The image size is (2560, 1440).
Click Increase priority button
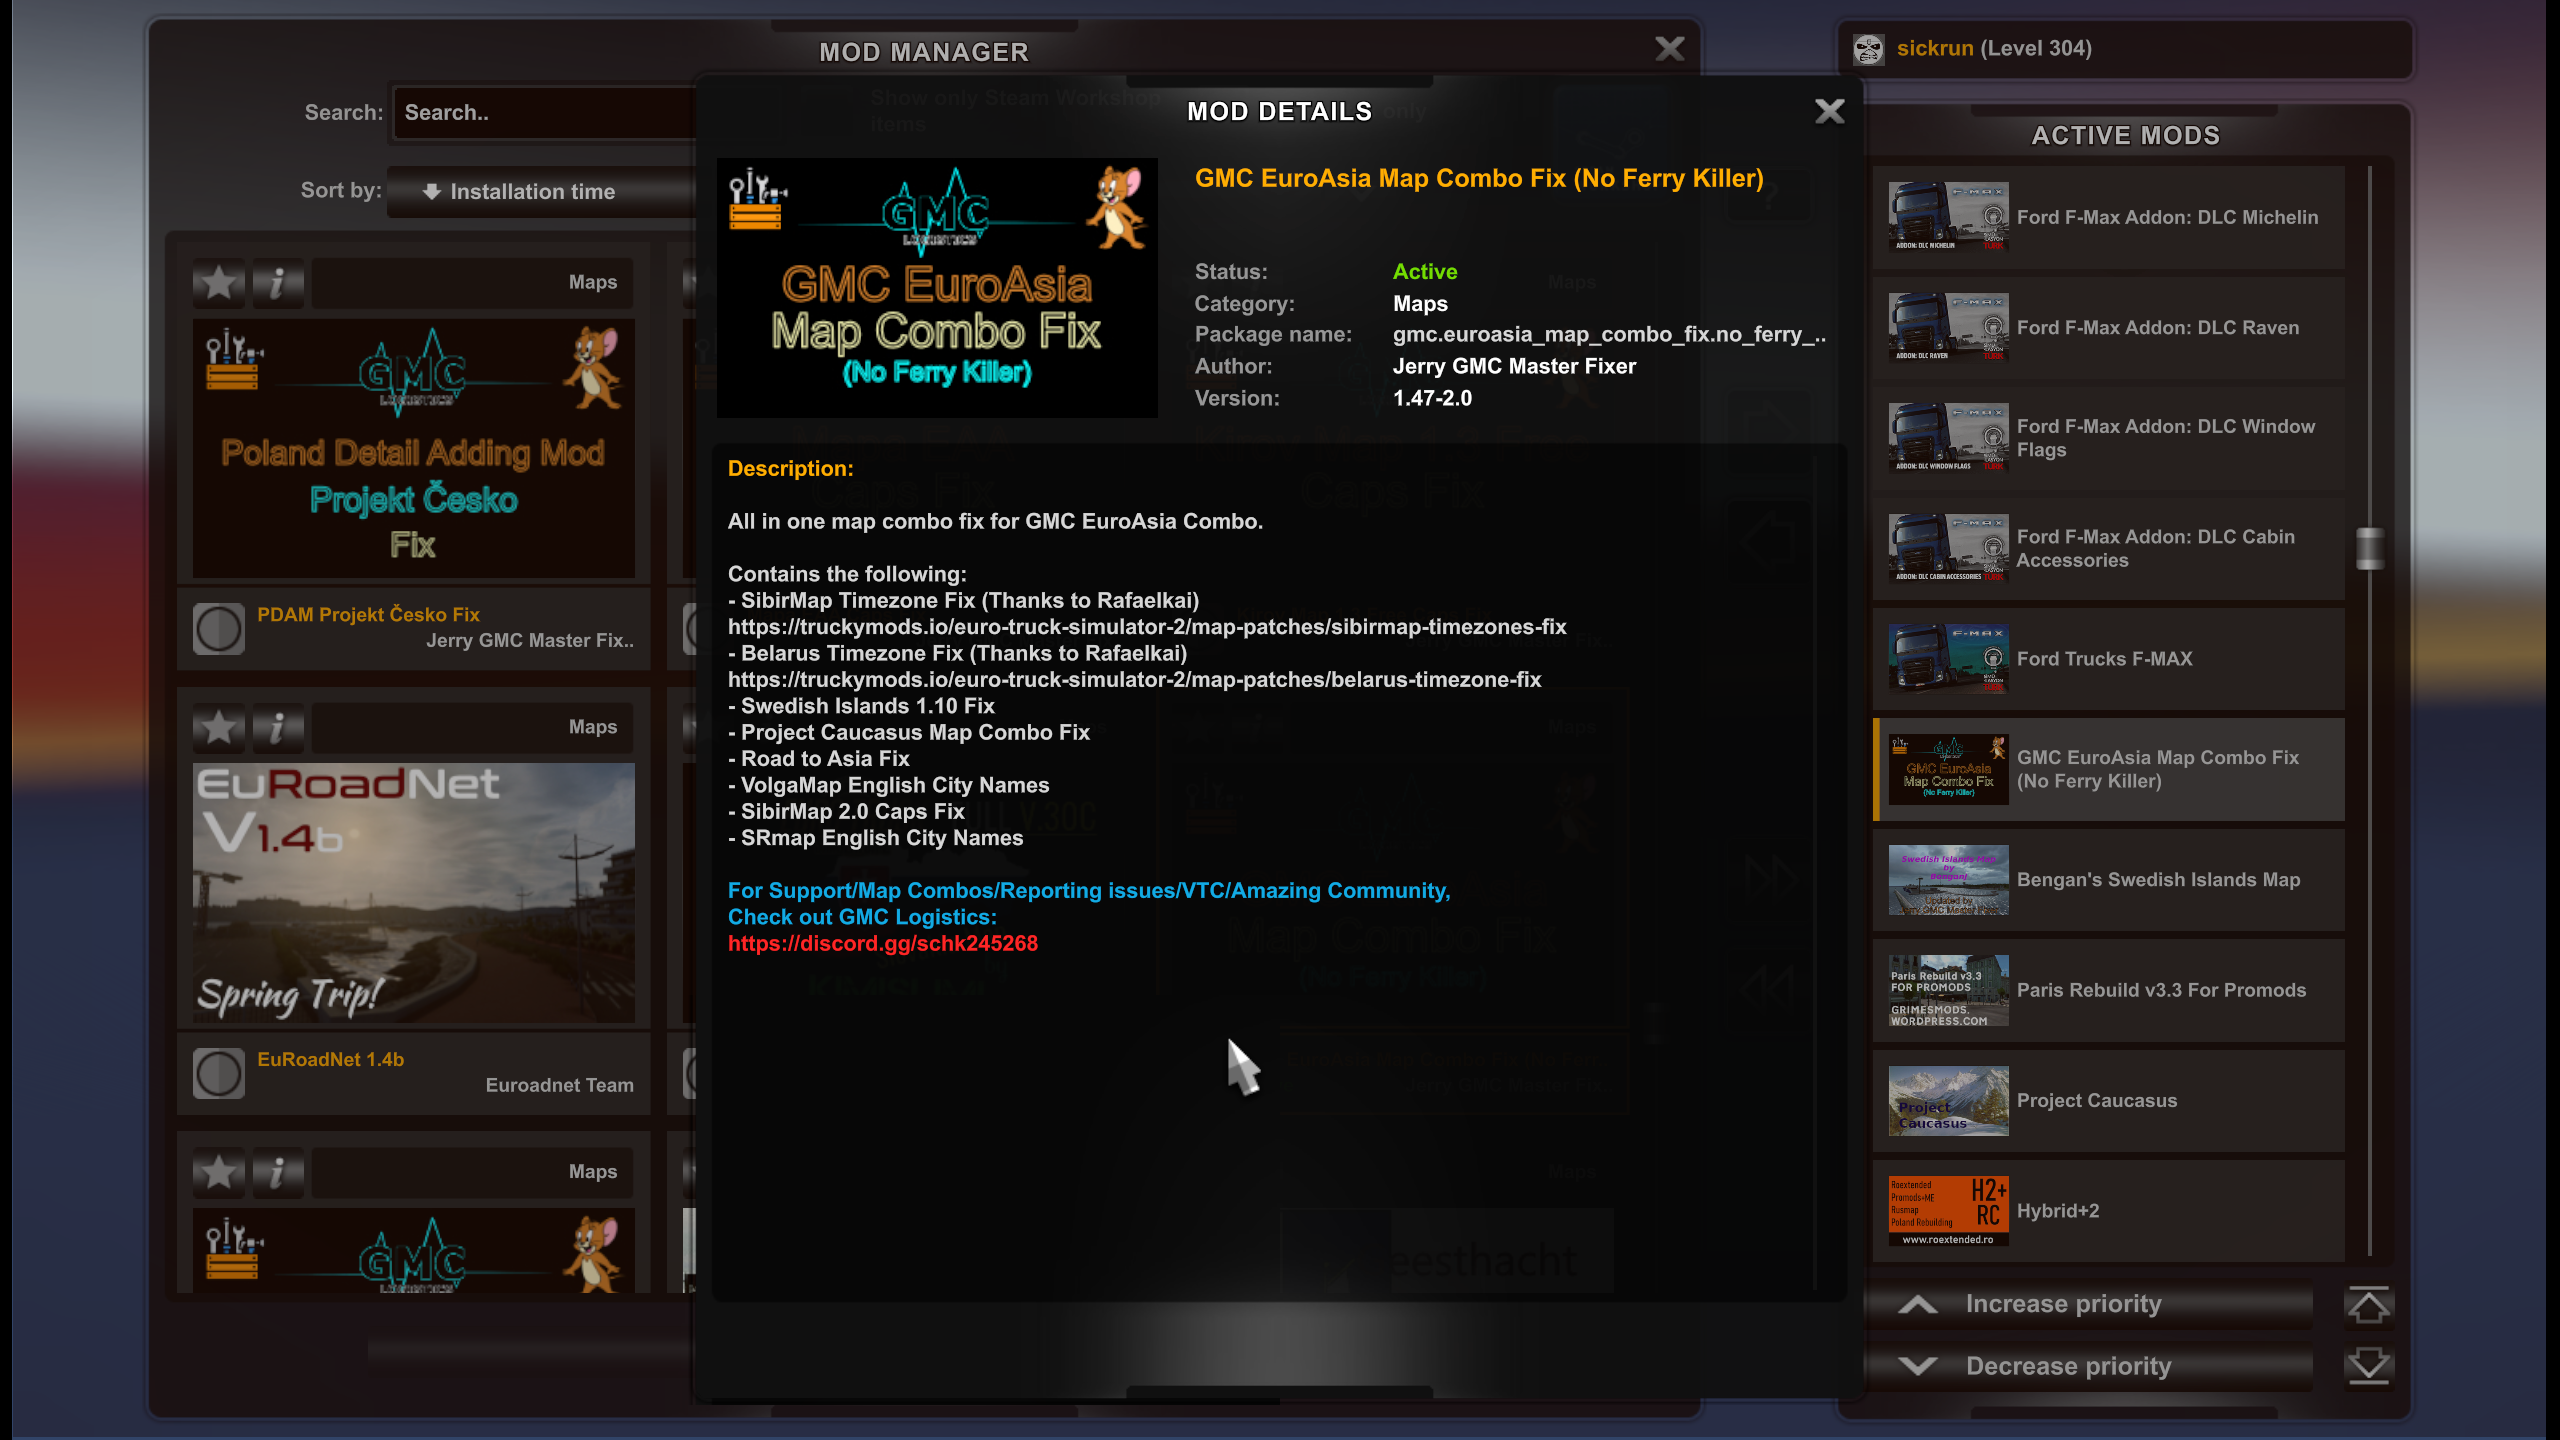click(2088, 1304)
